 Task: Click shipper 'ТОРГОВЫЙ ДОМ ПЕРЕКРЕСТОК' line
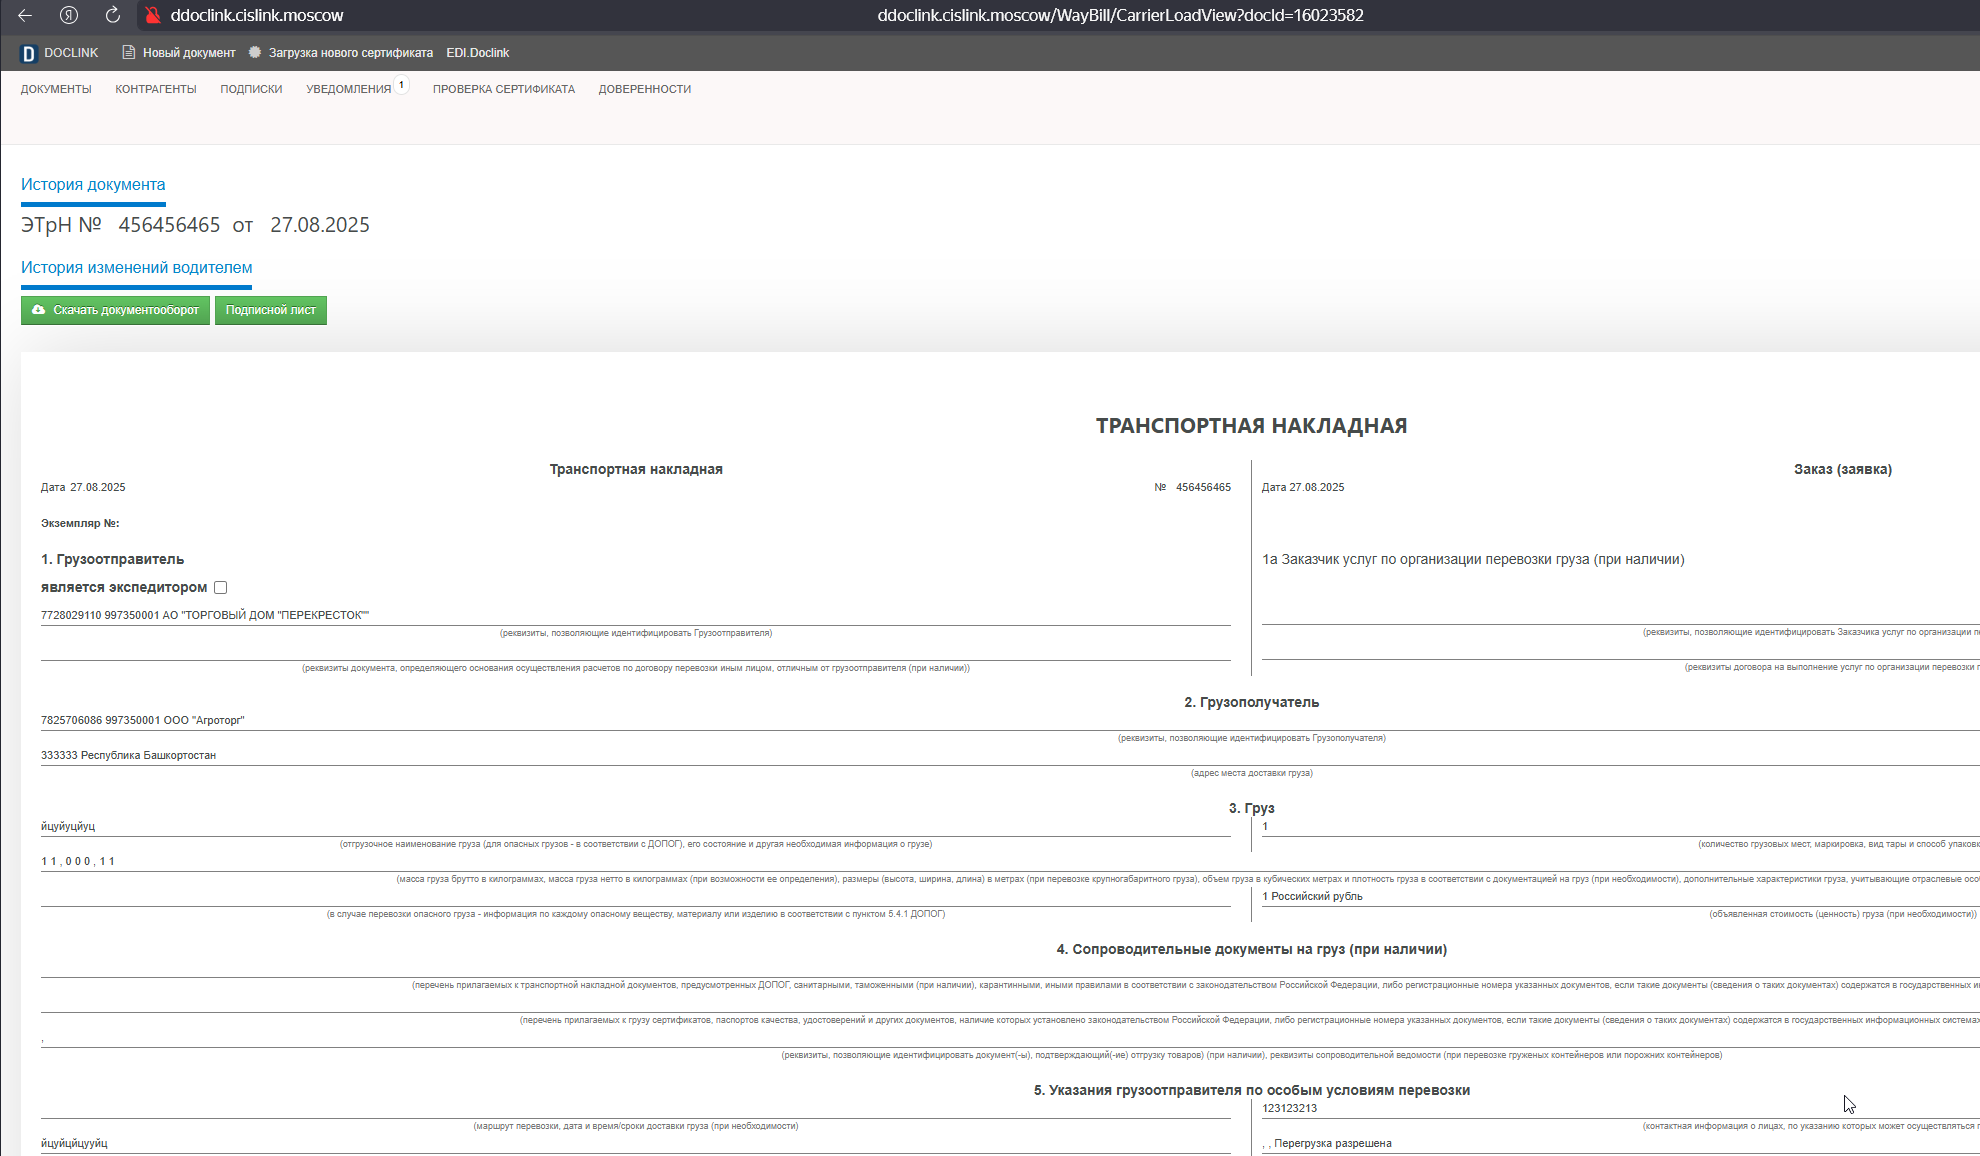pos(205,615)
